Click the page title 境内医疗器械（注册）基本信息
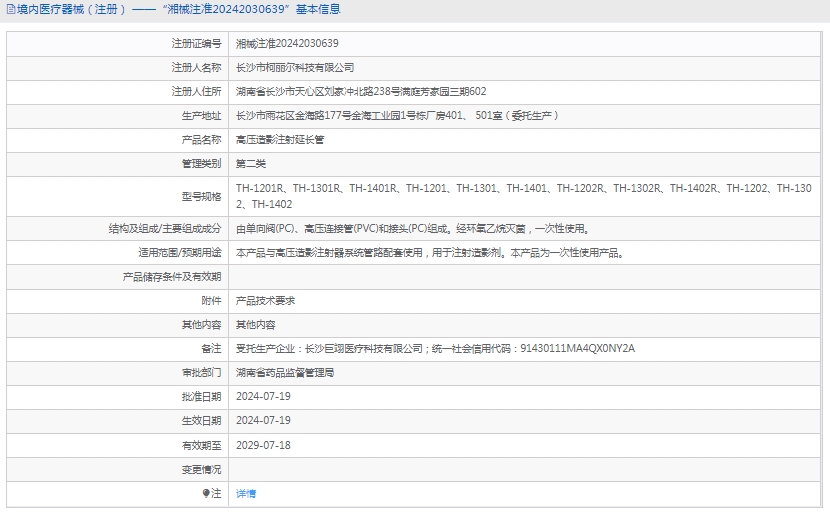 coord(178,10)
